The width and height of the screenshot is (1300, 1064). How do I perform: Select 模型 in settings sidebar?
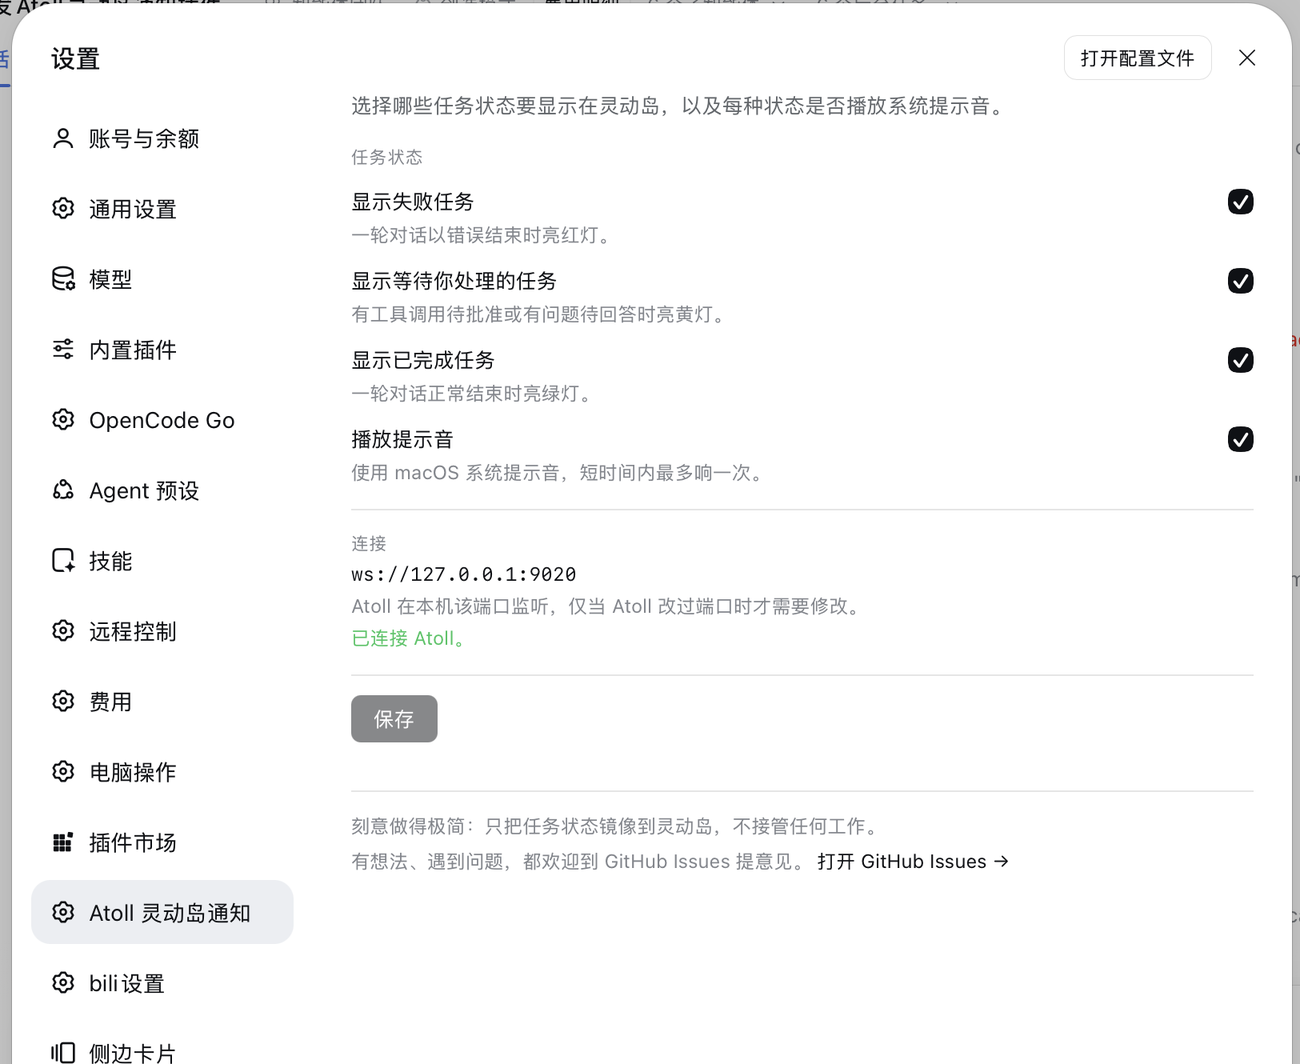[x=162, y=279]
